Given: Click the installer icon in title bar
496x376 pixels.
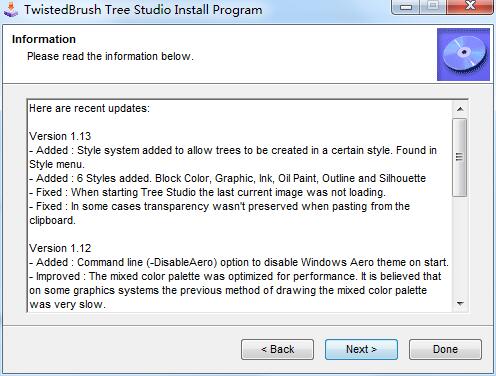Looking at the screenshot, I should (x=11, y=9).
